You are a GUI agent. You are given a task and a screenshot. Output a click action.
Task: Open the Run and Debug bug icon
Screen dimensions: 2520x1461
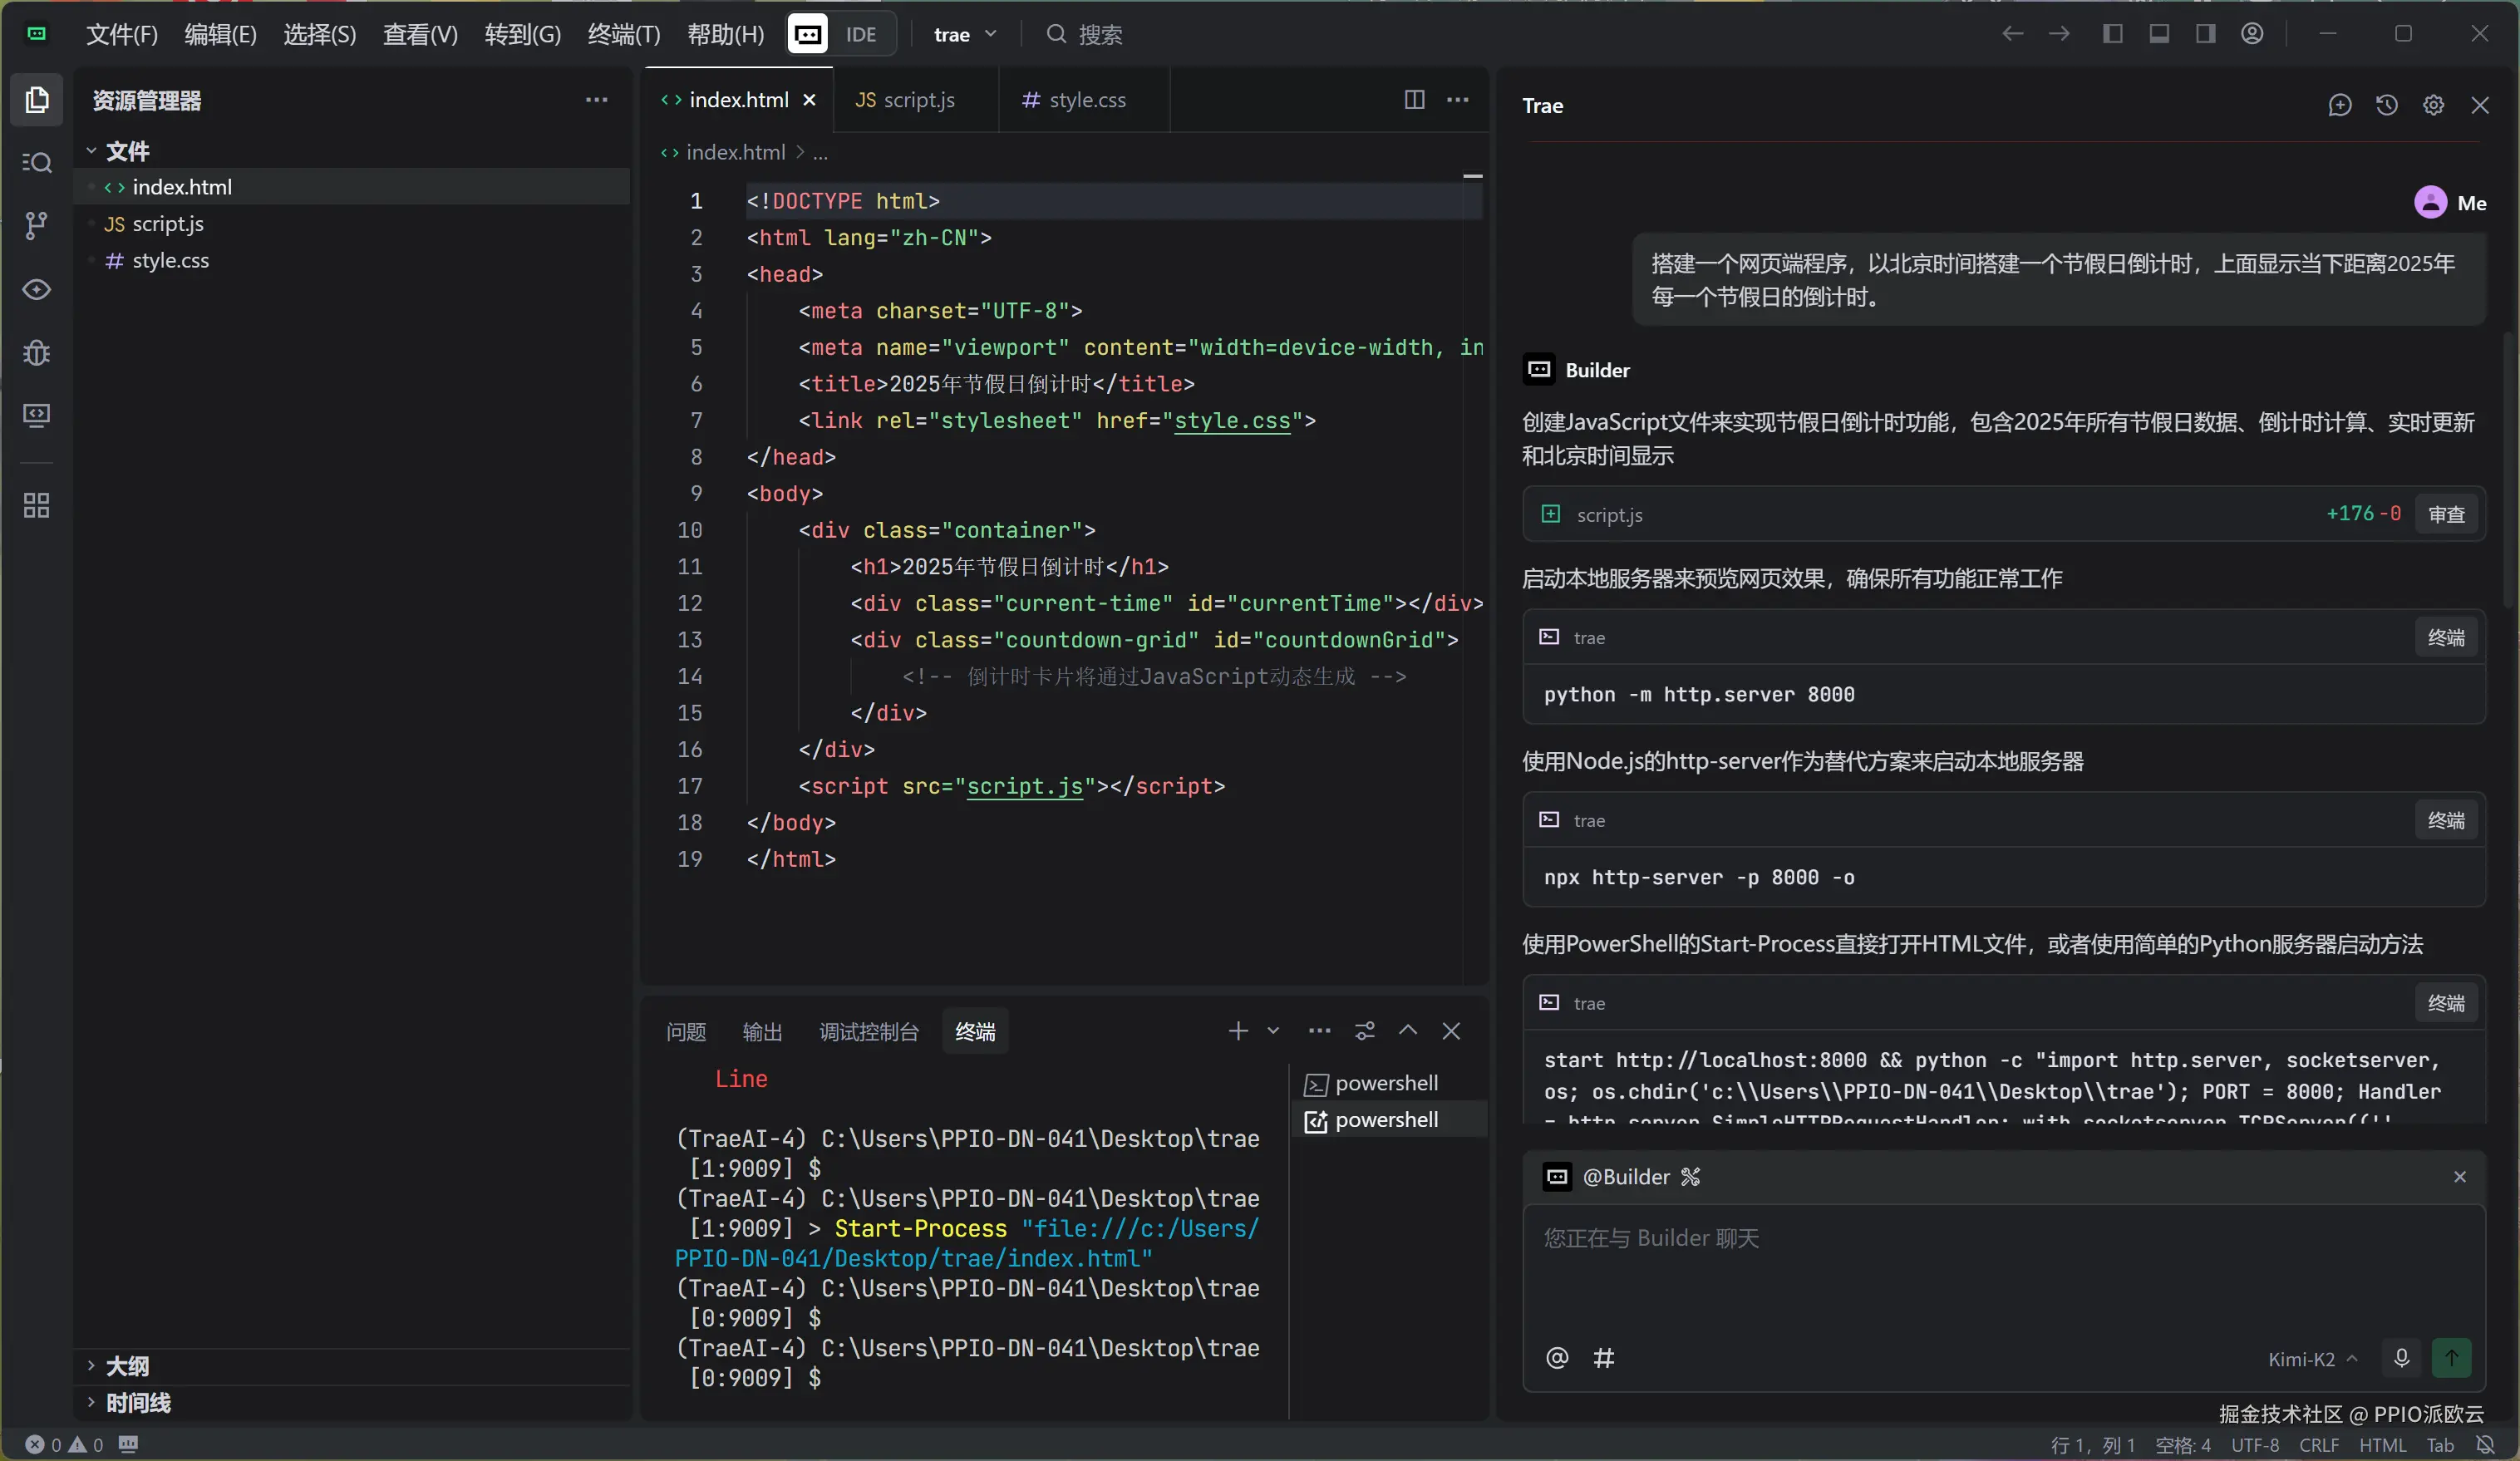pos(36,352)
